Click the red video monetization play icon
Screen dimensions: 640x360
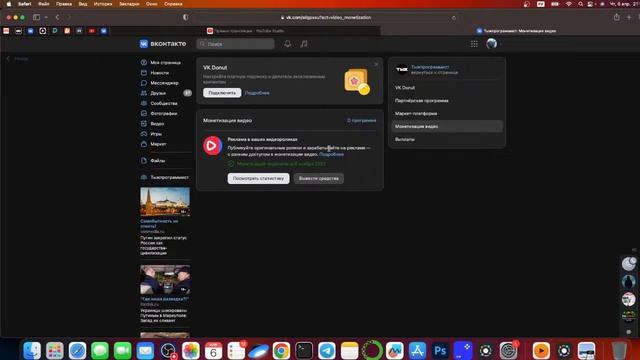click(x=213, y=146)
